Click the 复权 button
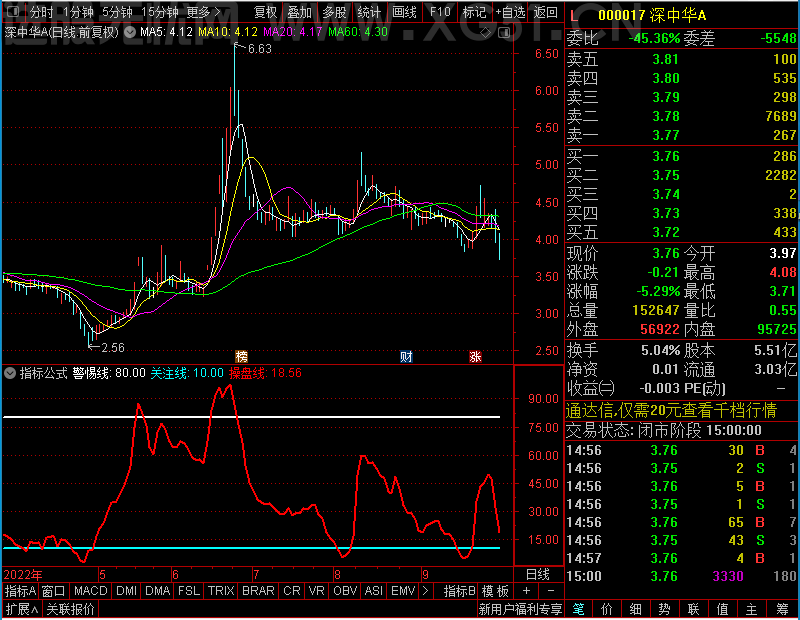 [x=265, y=12]
